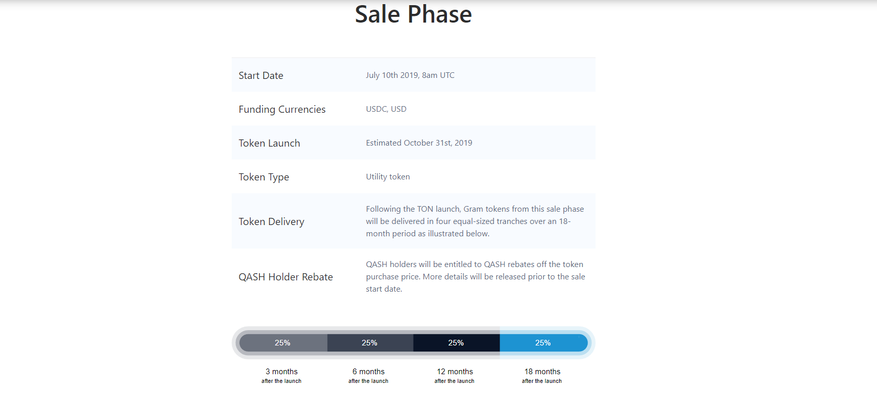Click the Estimated October 31st, 2019 text
This screenshot has width=877, height=413.
click(x=419, y=143)
